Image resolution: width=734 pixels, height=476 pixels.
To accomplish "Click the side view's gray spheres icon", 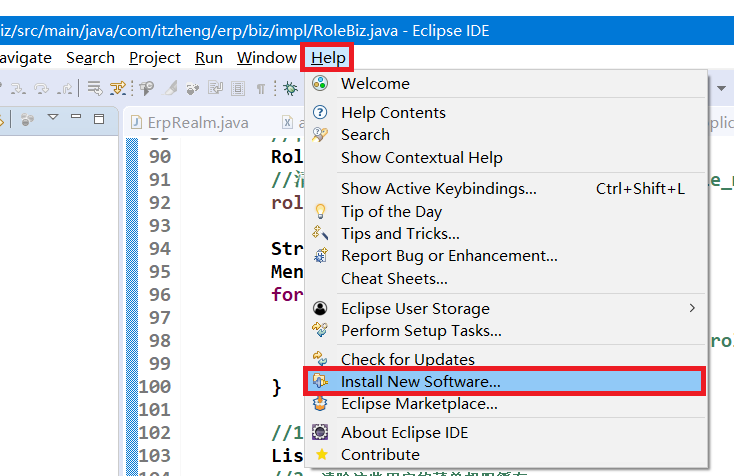I will [27, 120].
